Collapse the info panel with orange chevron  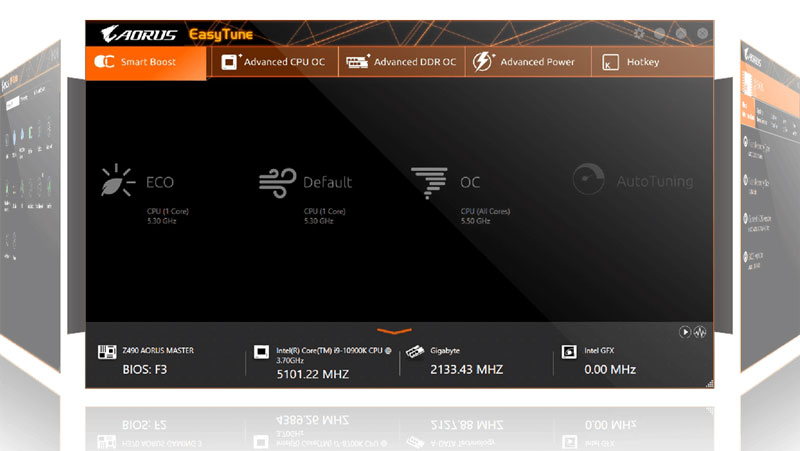[394, 332]
